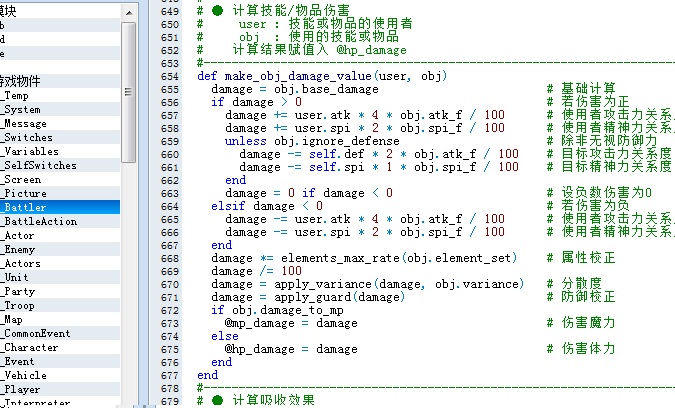Select the _Message script entry
The width and height of the screenshot is (675, 408).
[60, 124]
